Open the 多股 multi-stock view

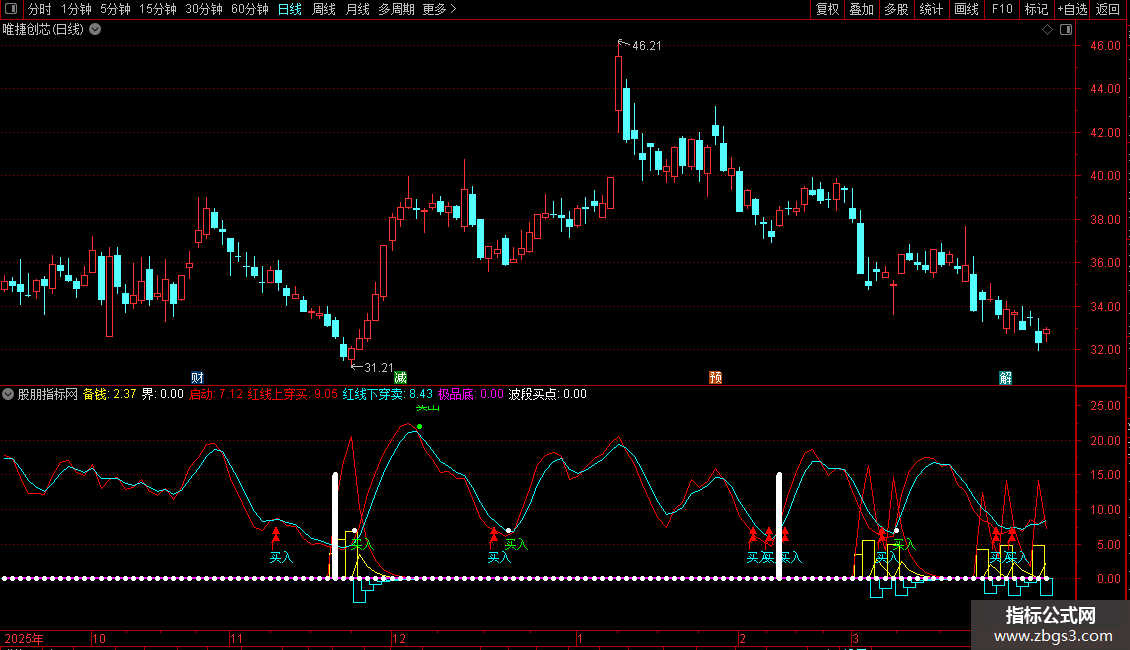896,9
